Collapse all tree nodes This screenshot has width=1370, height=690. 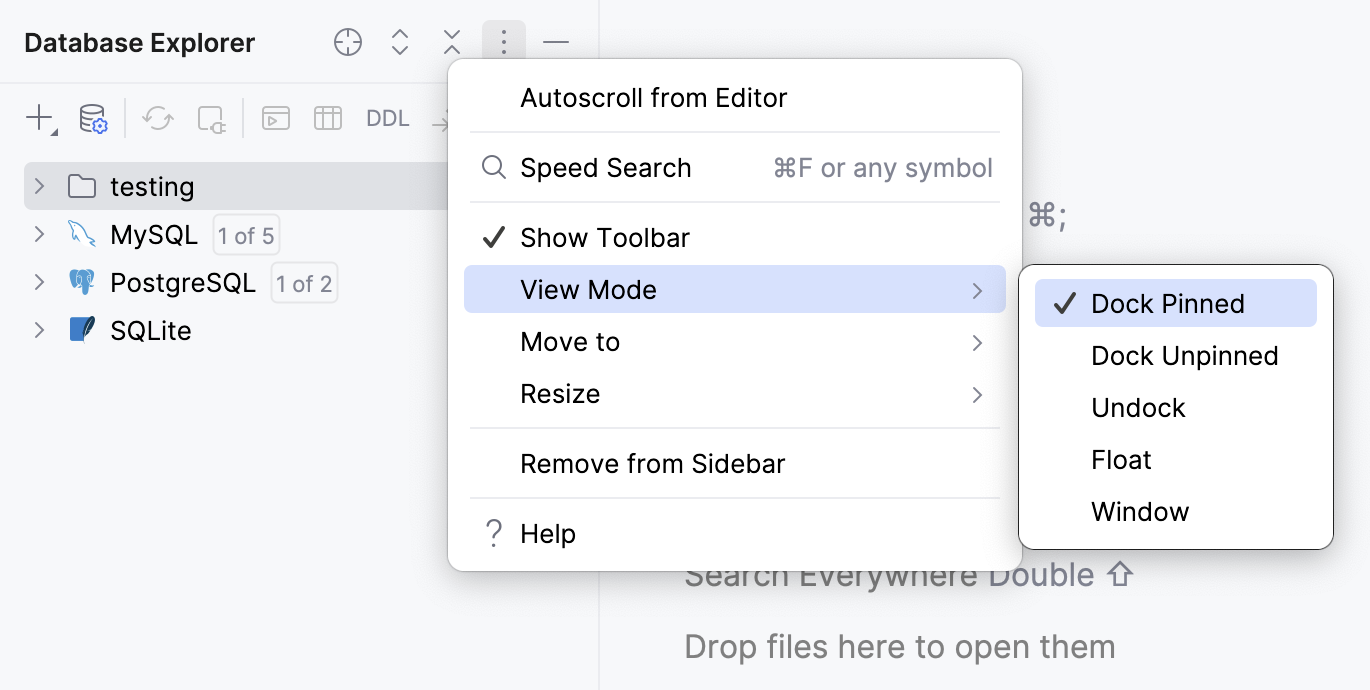tap(451, 42)
